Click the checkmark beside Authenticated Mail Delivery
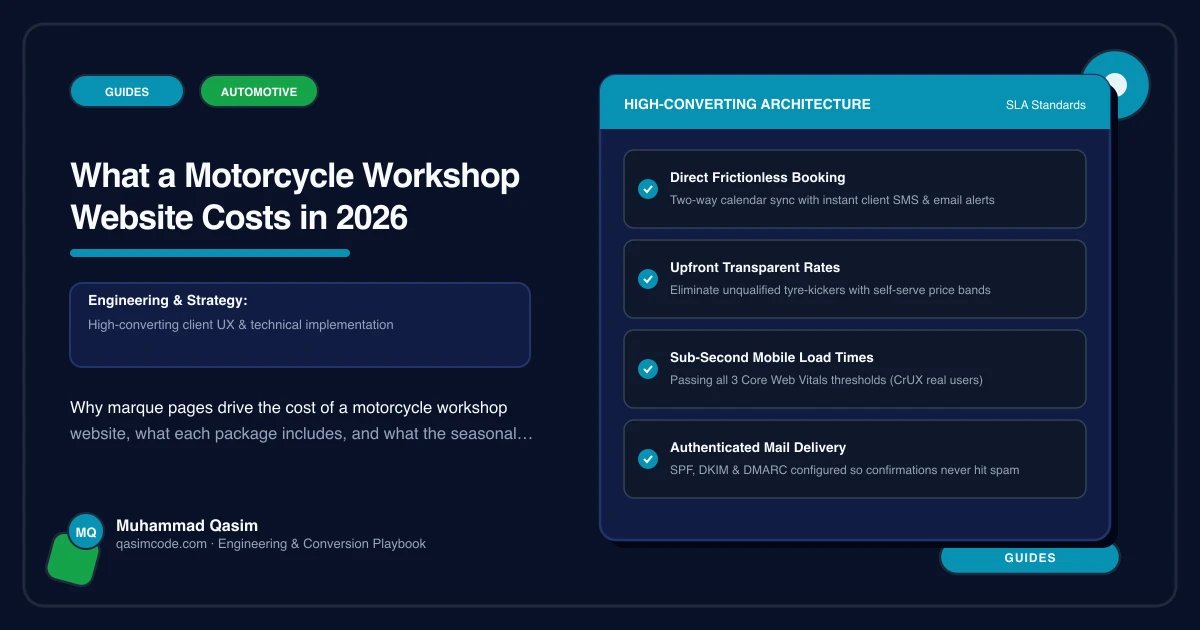The height and width of the screenshot is (630, 1200). tap(647, 459)
